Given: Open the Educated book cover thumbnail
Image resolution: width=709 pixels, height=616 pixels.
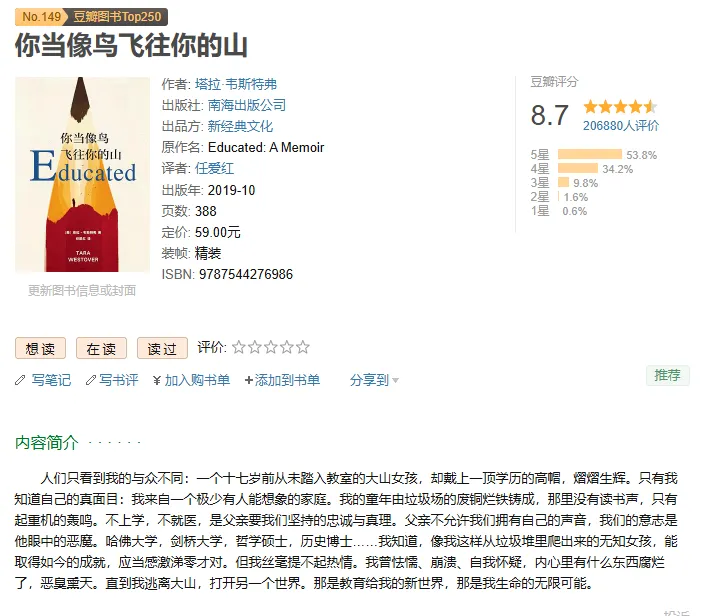Looking at the screenshot, I should tap(82, 175).
